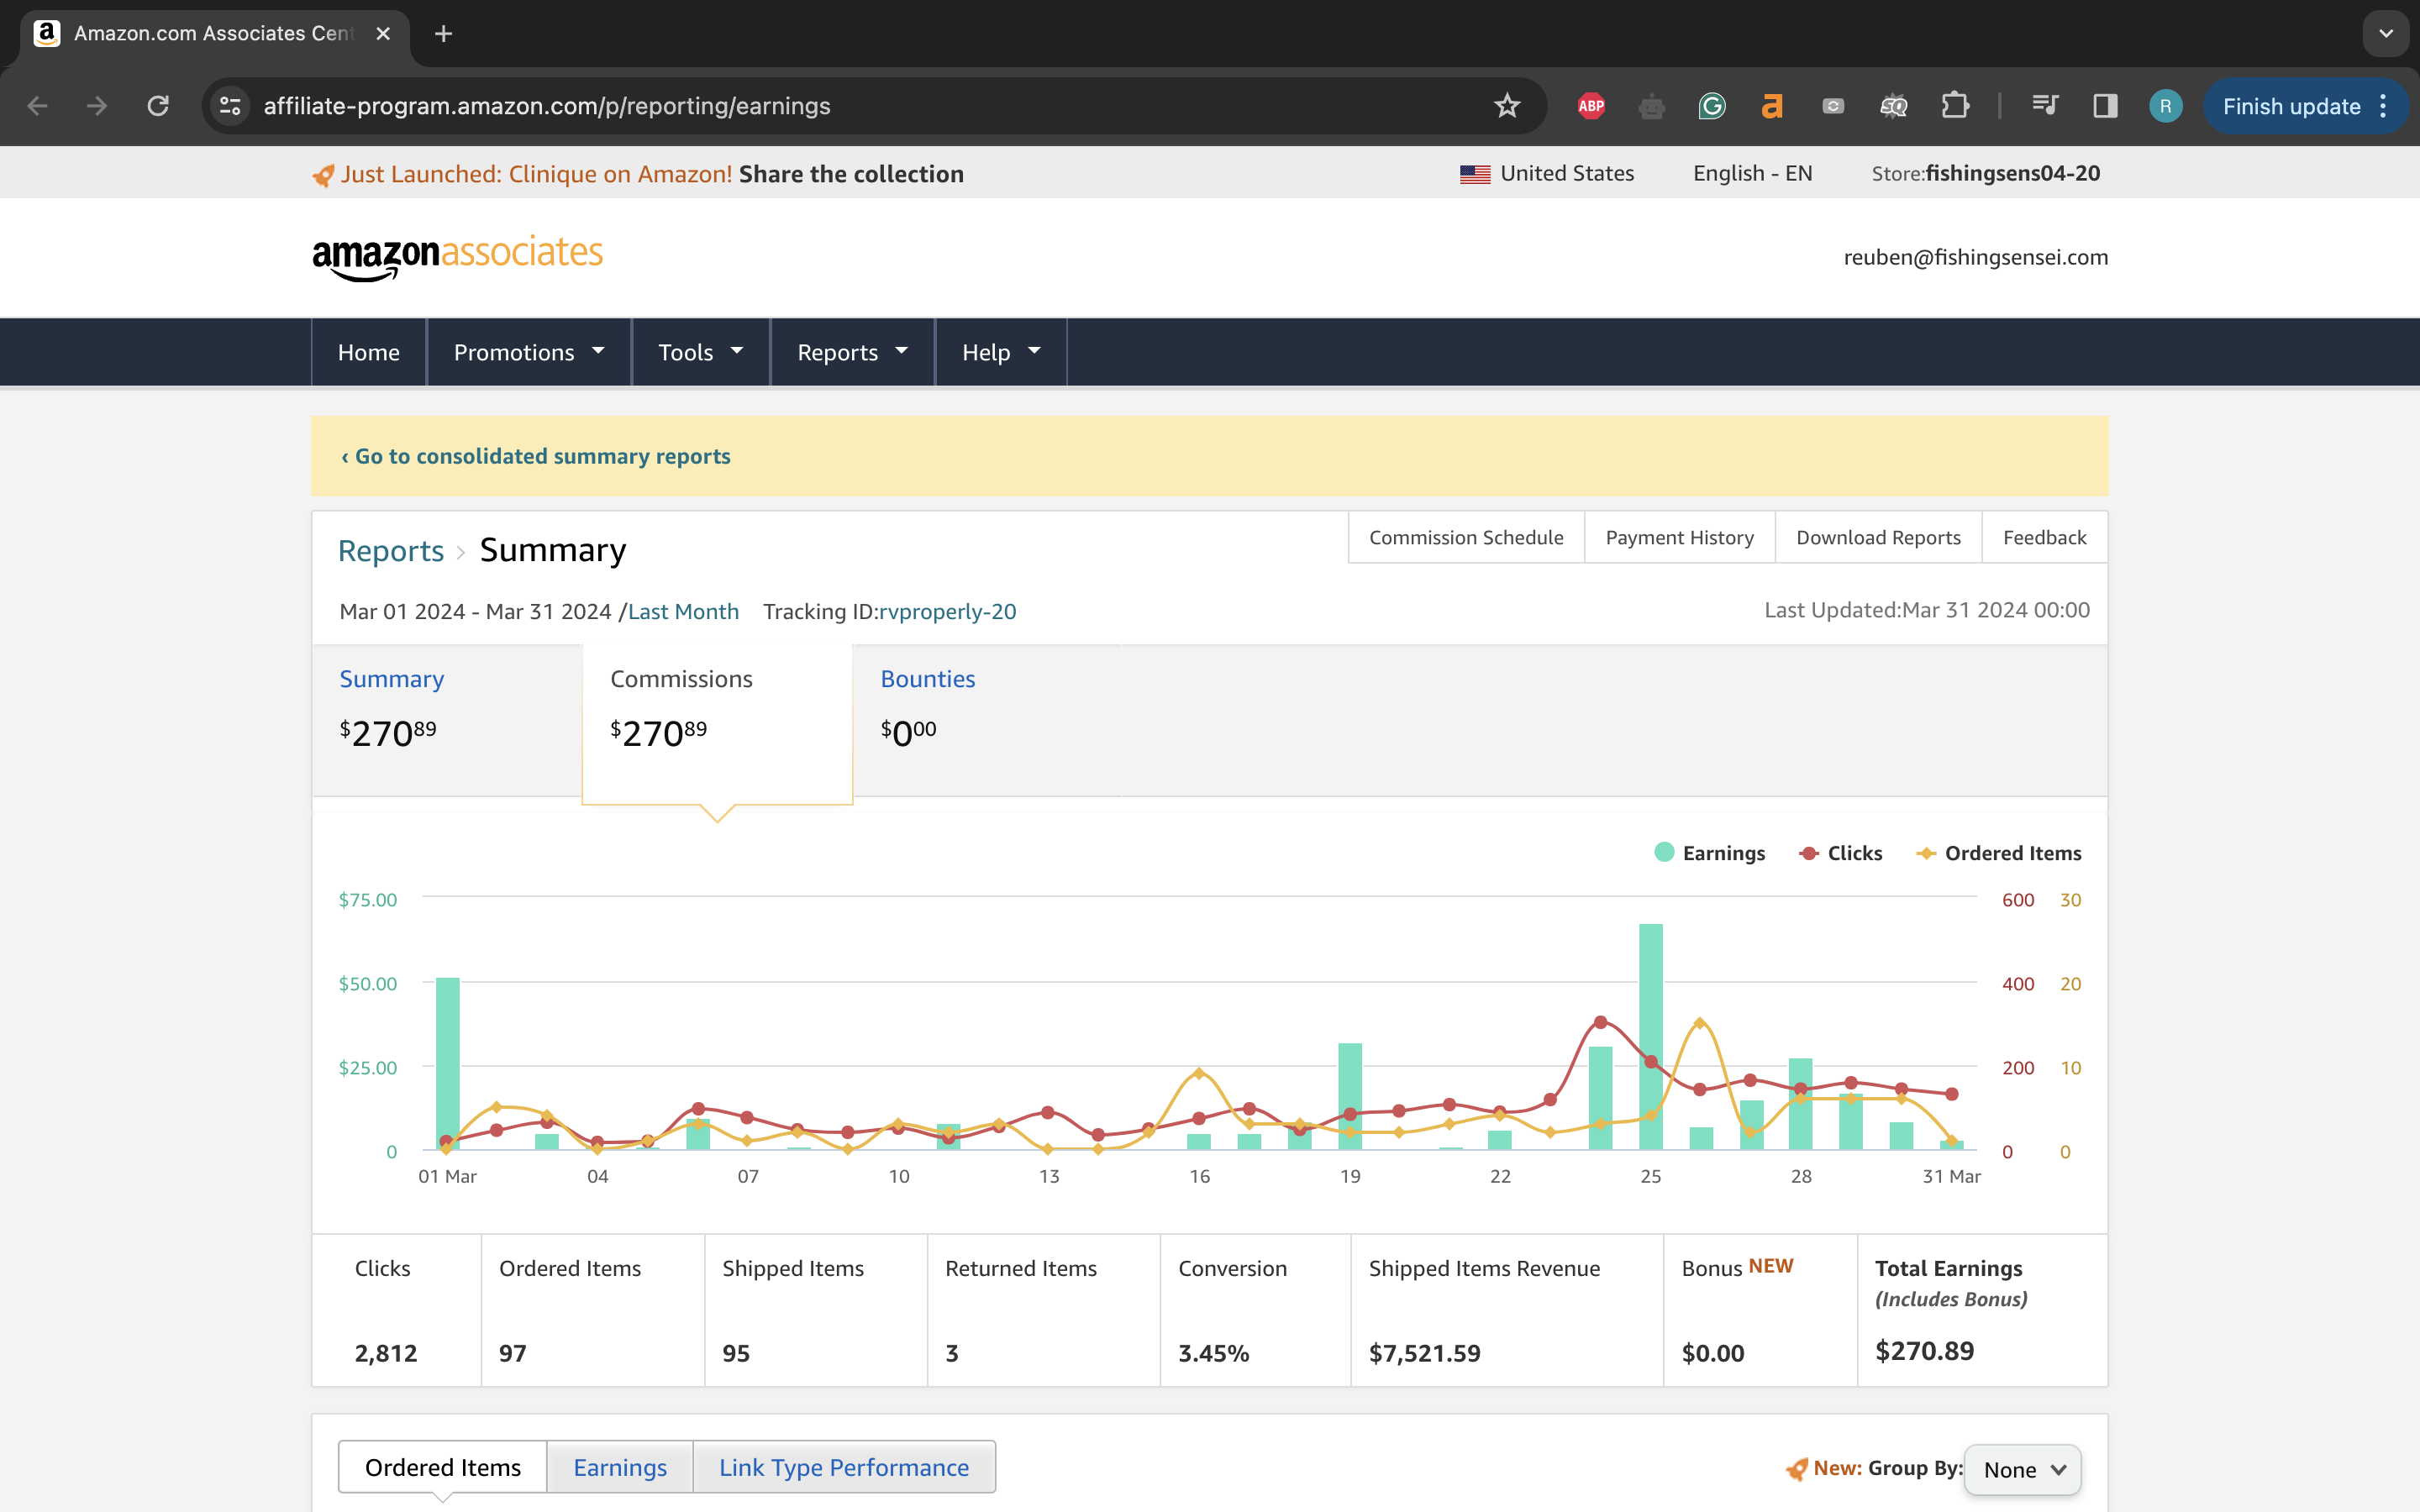Click the Clicks 2,812 value
Image resolution: width=2420 pixels, height=1512 pixels.
coord(385,1353)
